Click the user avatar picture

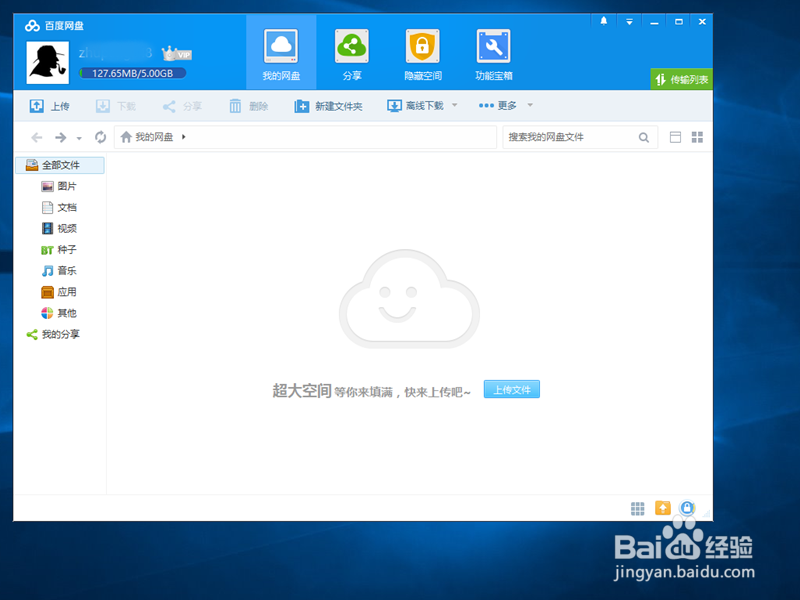pos(47,62)
